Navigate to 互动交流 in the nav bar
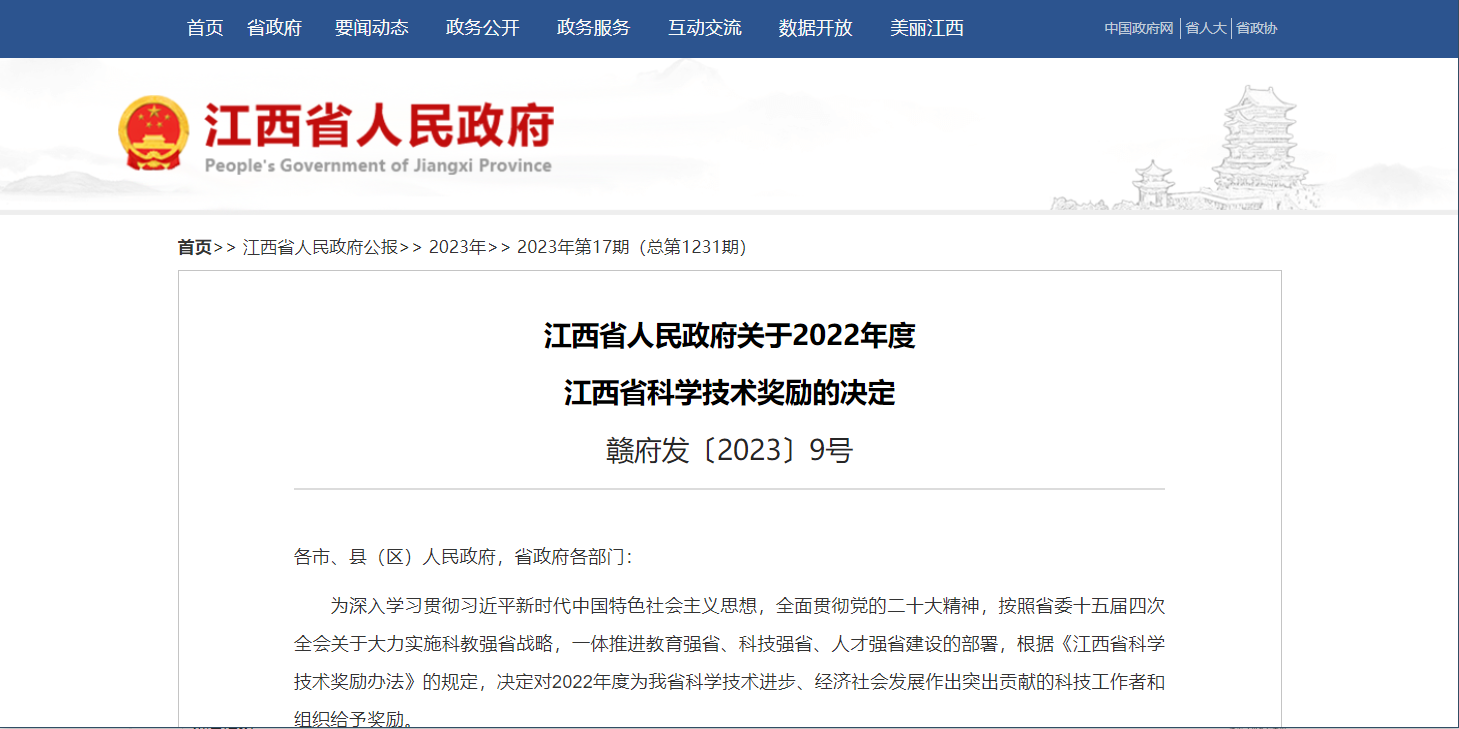The width and height of the screenshot is (1459, 729). coord(704,28)
